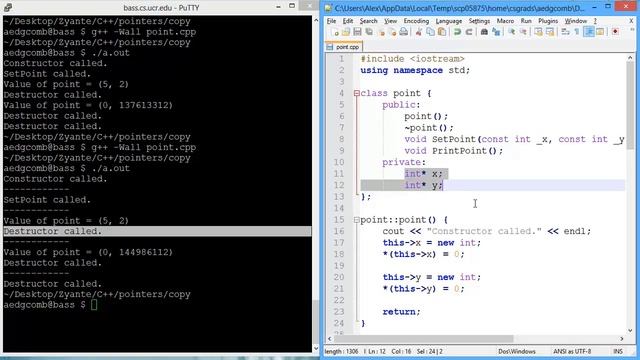Click highlighted 'Destructor called.' line in PuTTY
The width and height of the screenshot is (640, 360).
tap(157, 231)
